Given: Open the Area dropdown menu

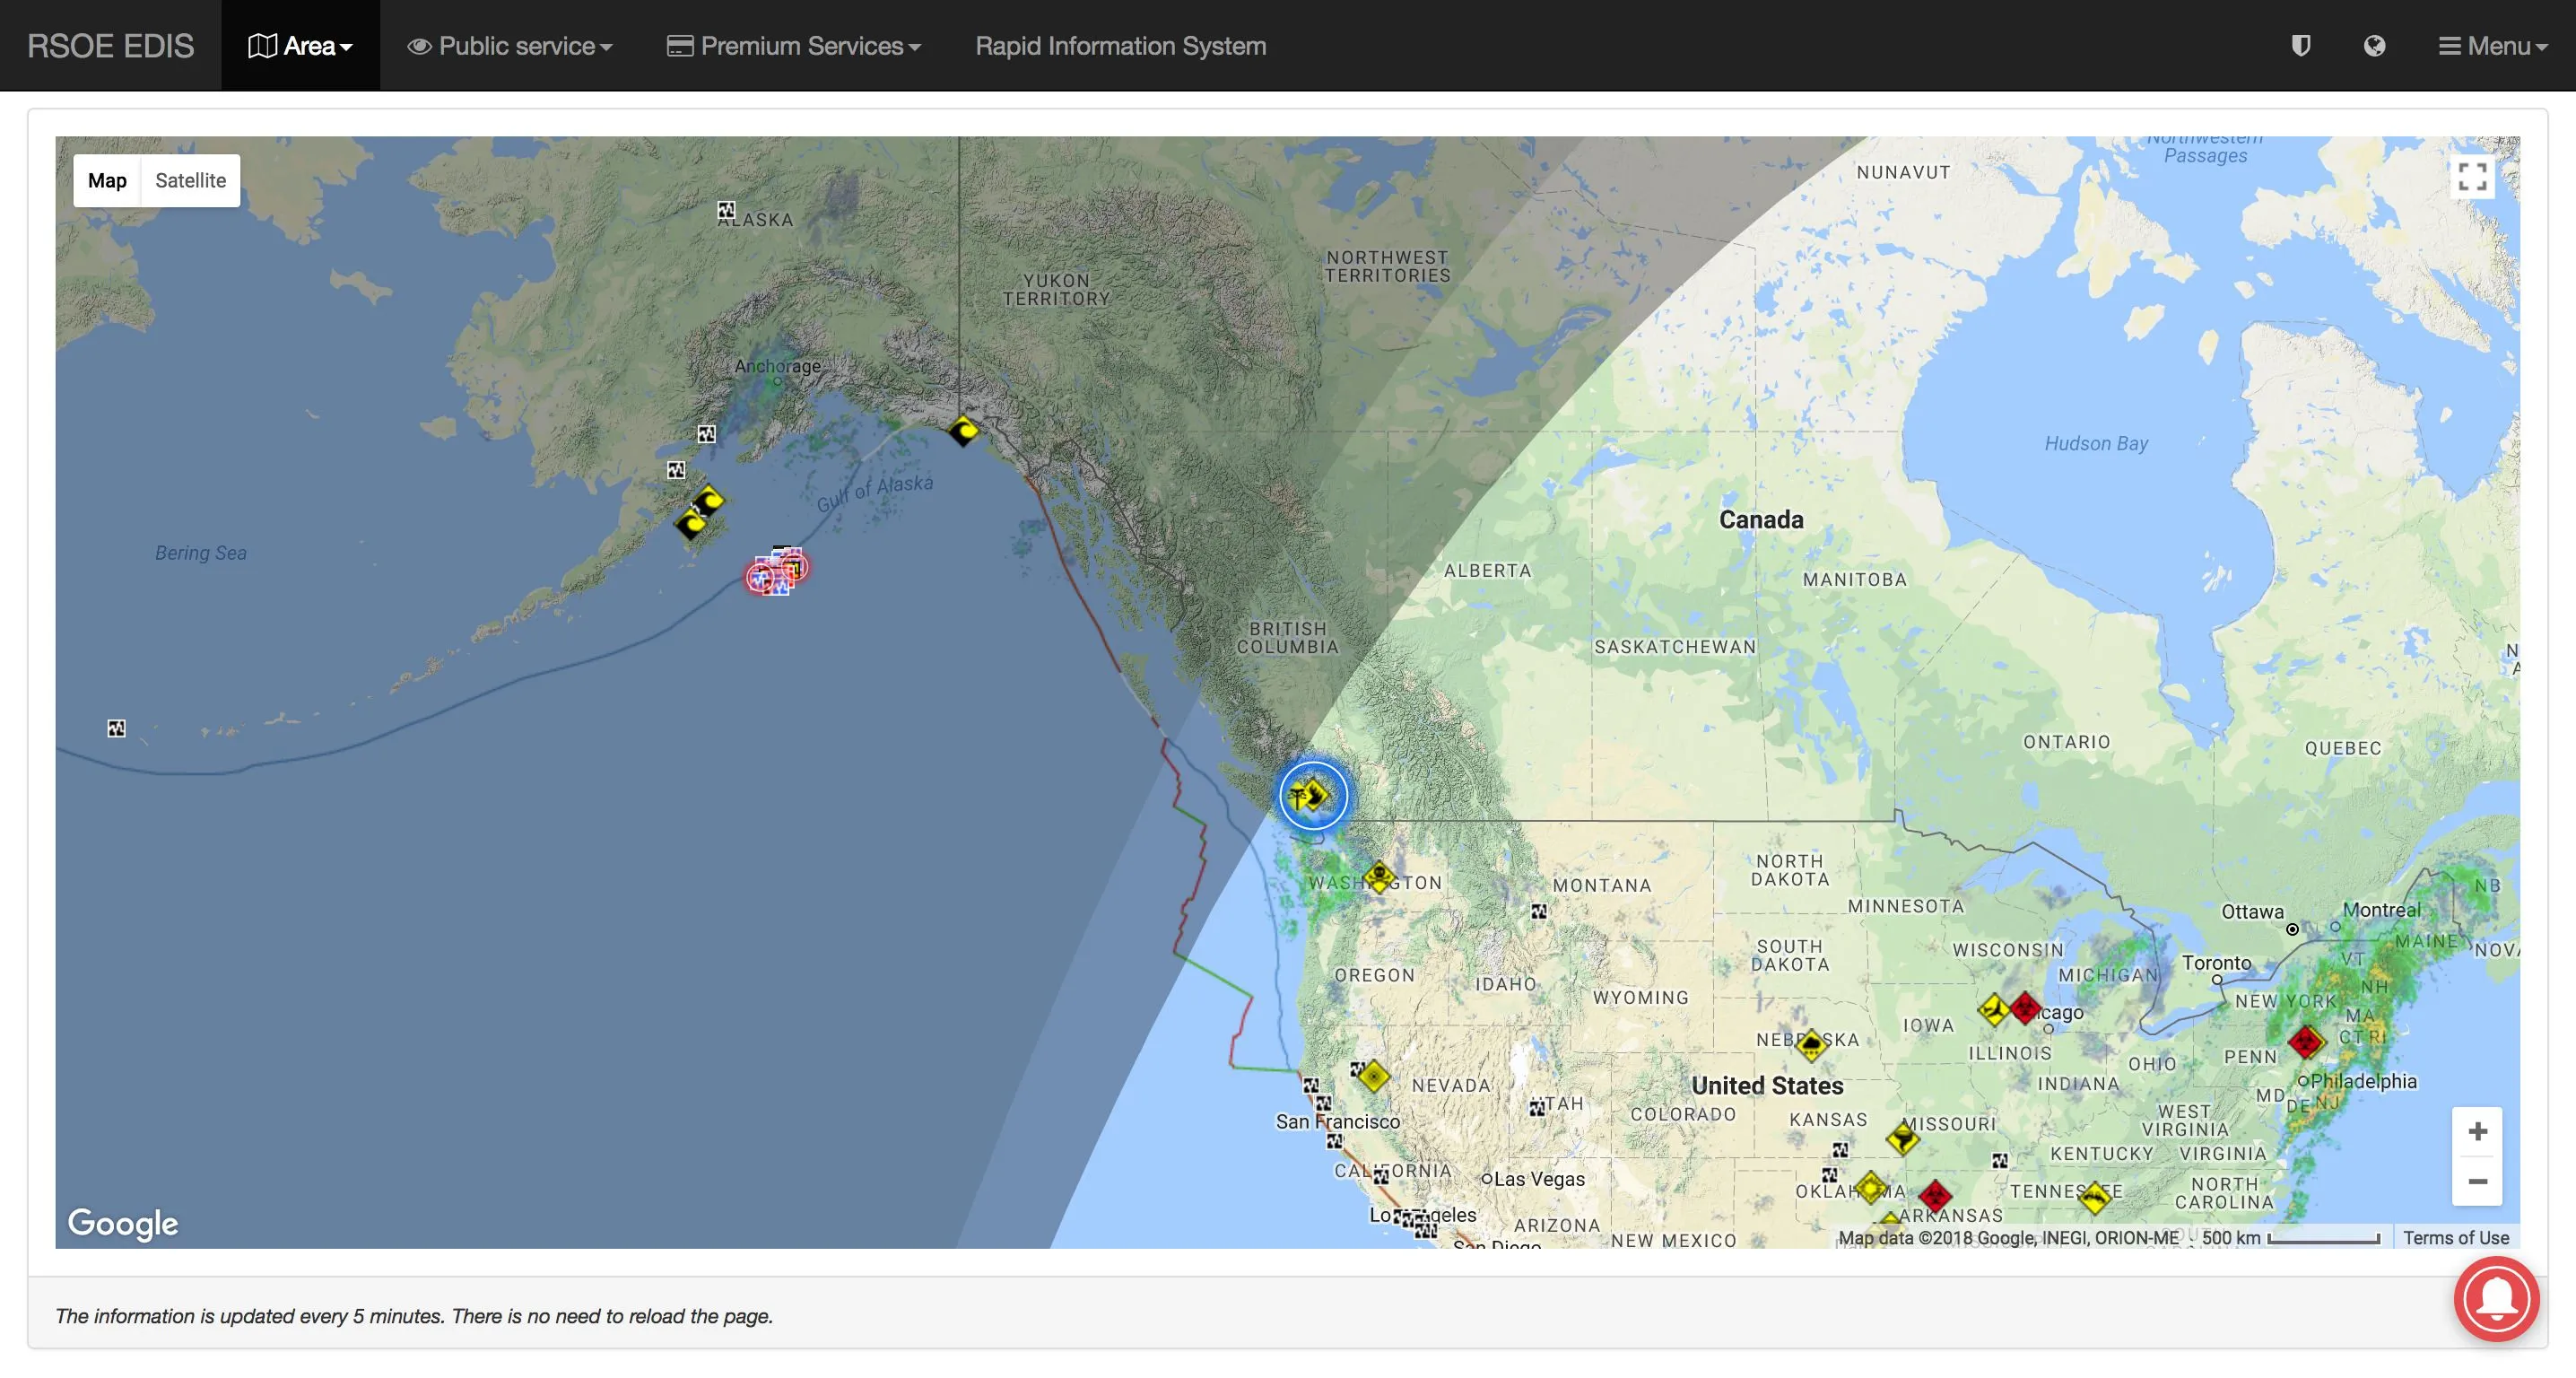Looking at the screenshot, I should click(300, 46).
